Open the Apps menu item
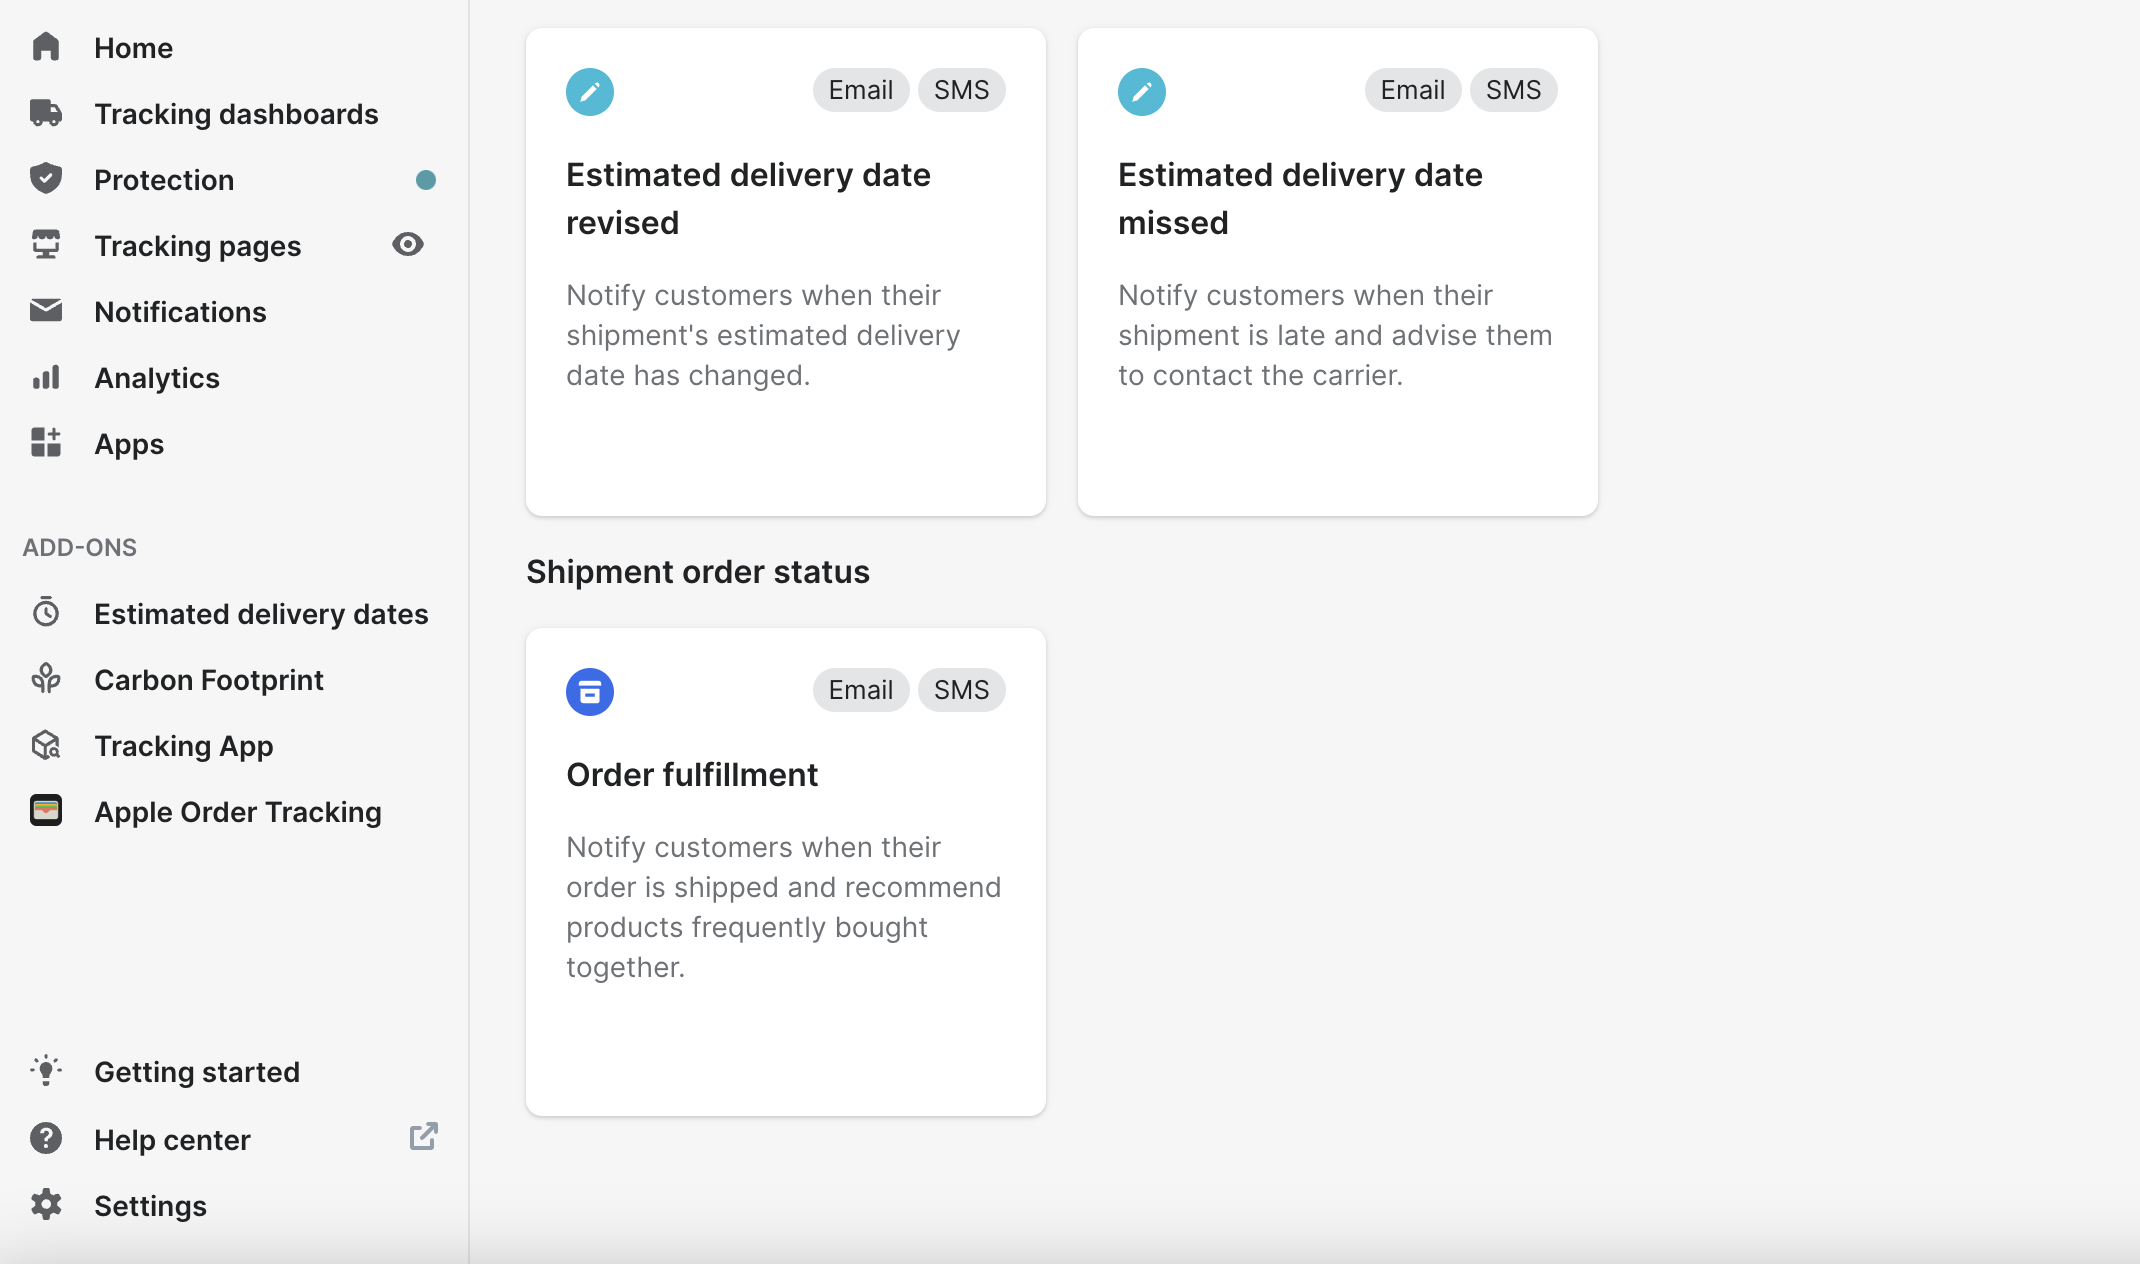The height and width of the screenshot is (1264, 2140). [x=129, y=444]
